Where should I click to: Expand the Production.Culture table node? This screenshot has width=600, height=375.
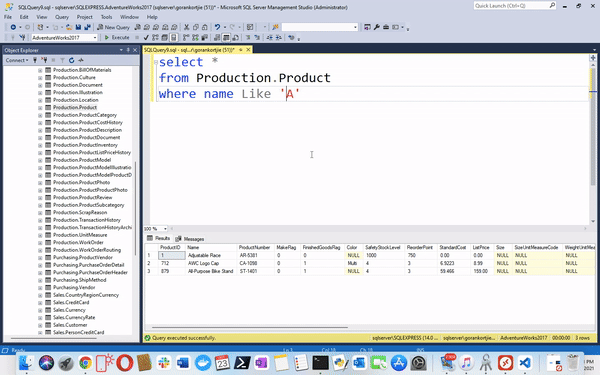[x=40, y=78]
